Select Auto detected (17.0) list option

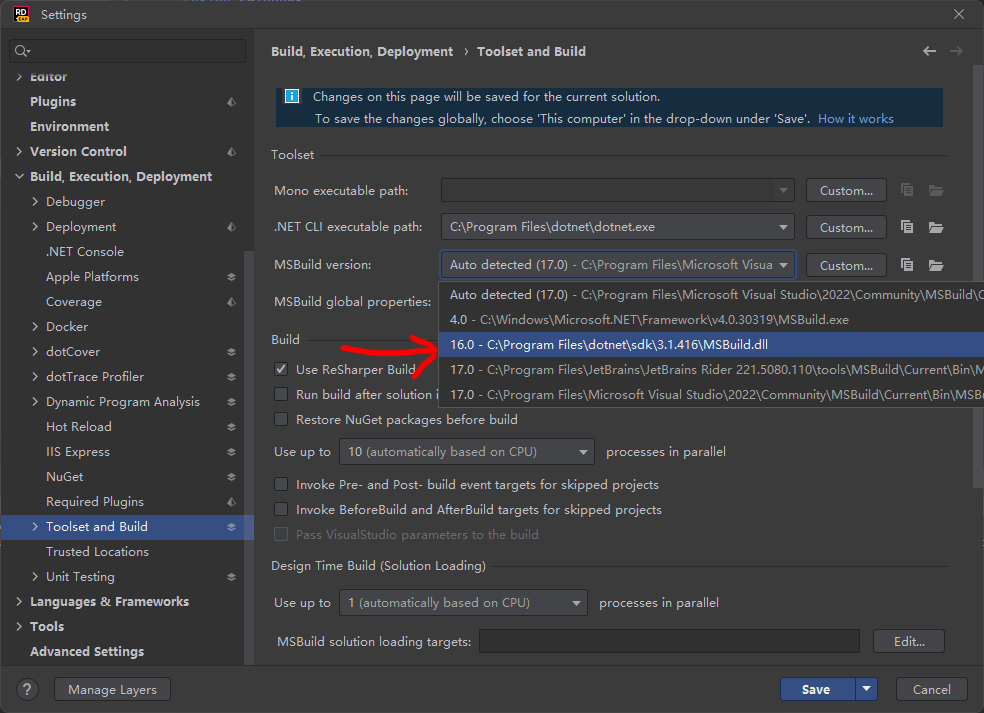[x=711, y=294]
